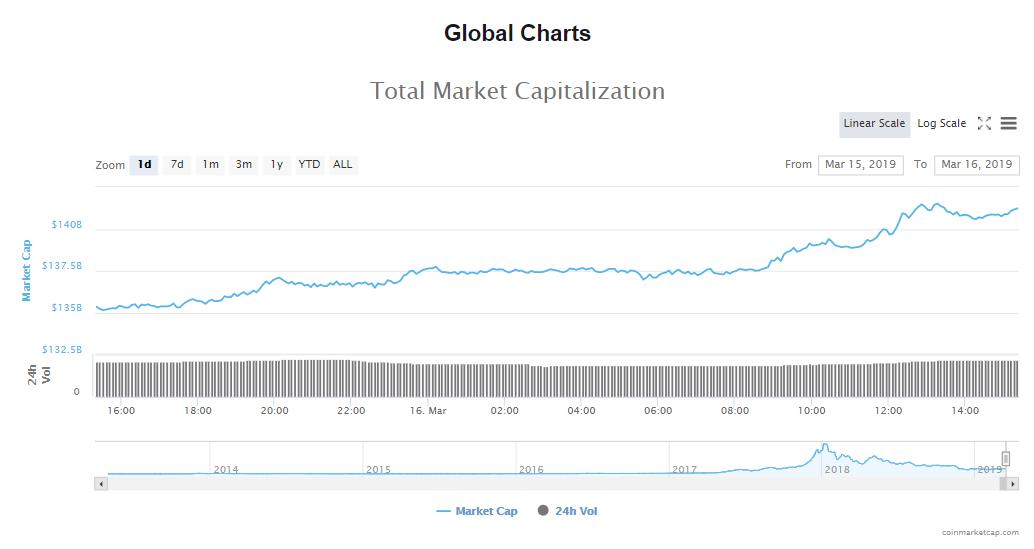1034x549 pixels.
Task: Select the 1d zoom range
Action: [x=144, y=165]
